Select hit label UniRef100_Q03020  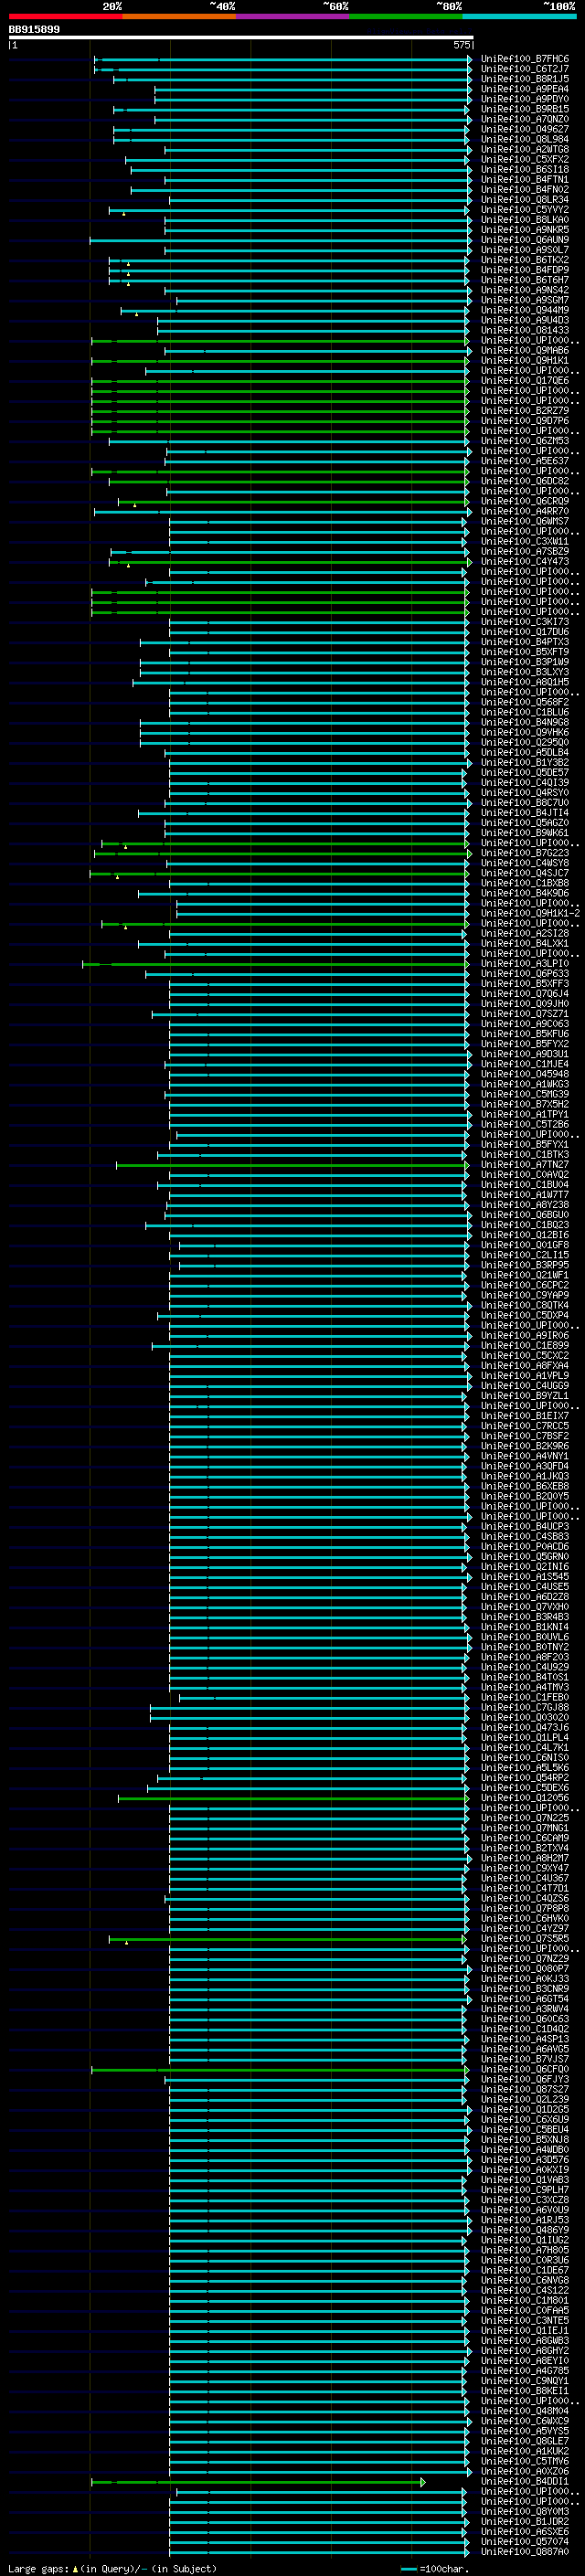point(524,1717)
